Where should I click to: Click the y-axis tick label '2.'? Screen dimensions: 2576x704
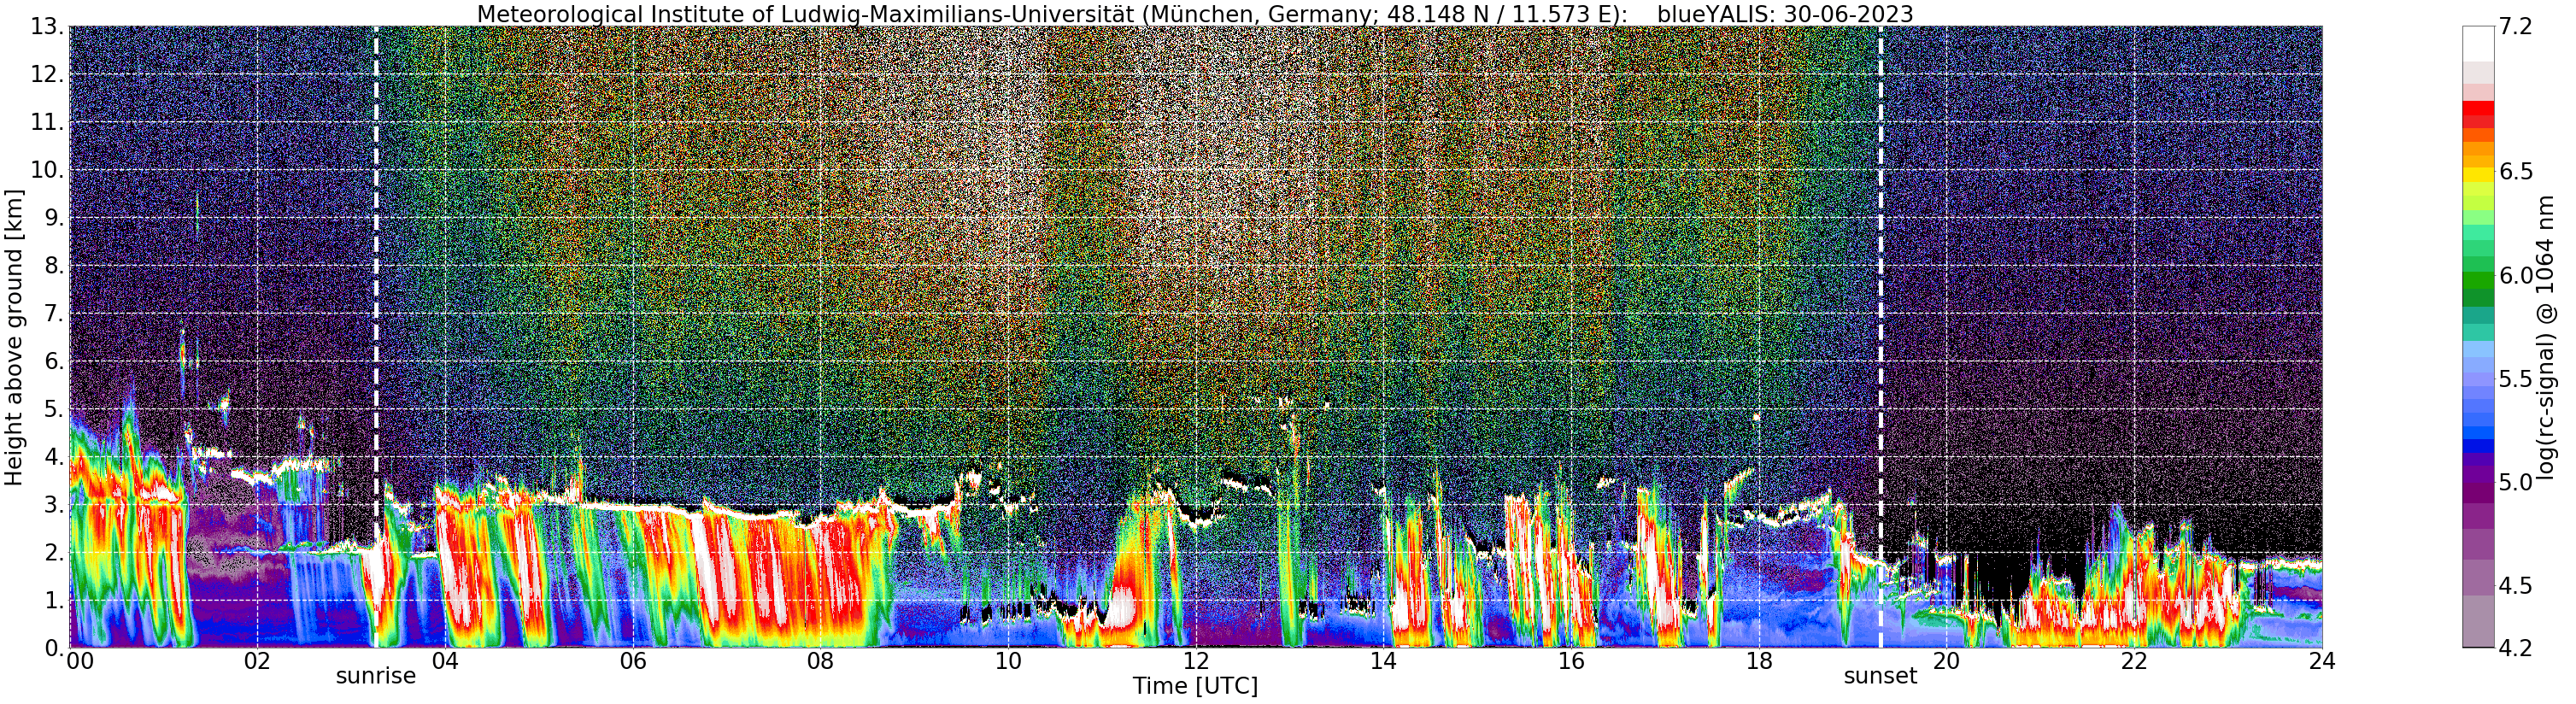tap(54, 553)
